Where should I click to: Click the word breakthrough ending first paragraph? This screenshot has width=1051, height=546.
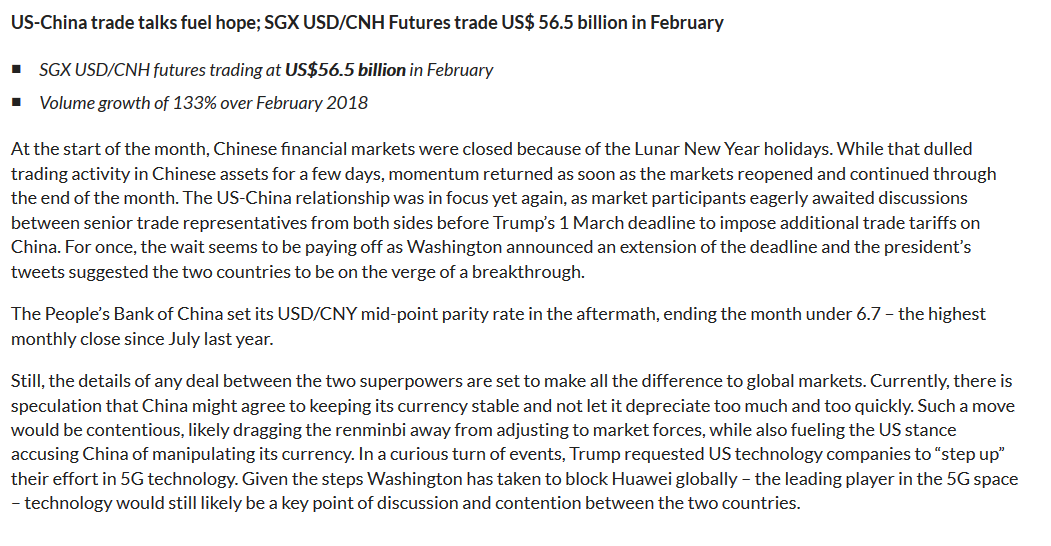(x=528, y=272)
